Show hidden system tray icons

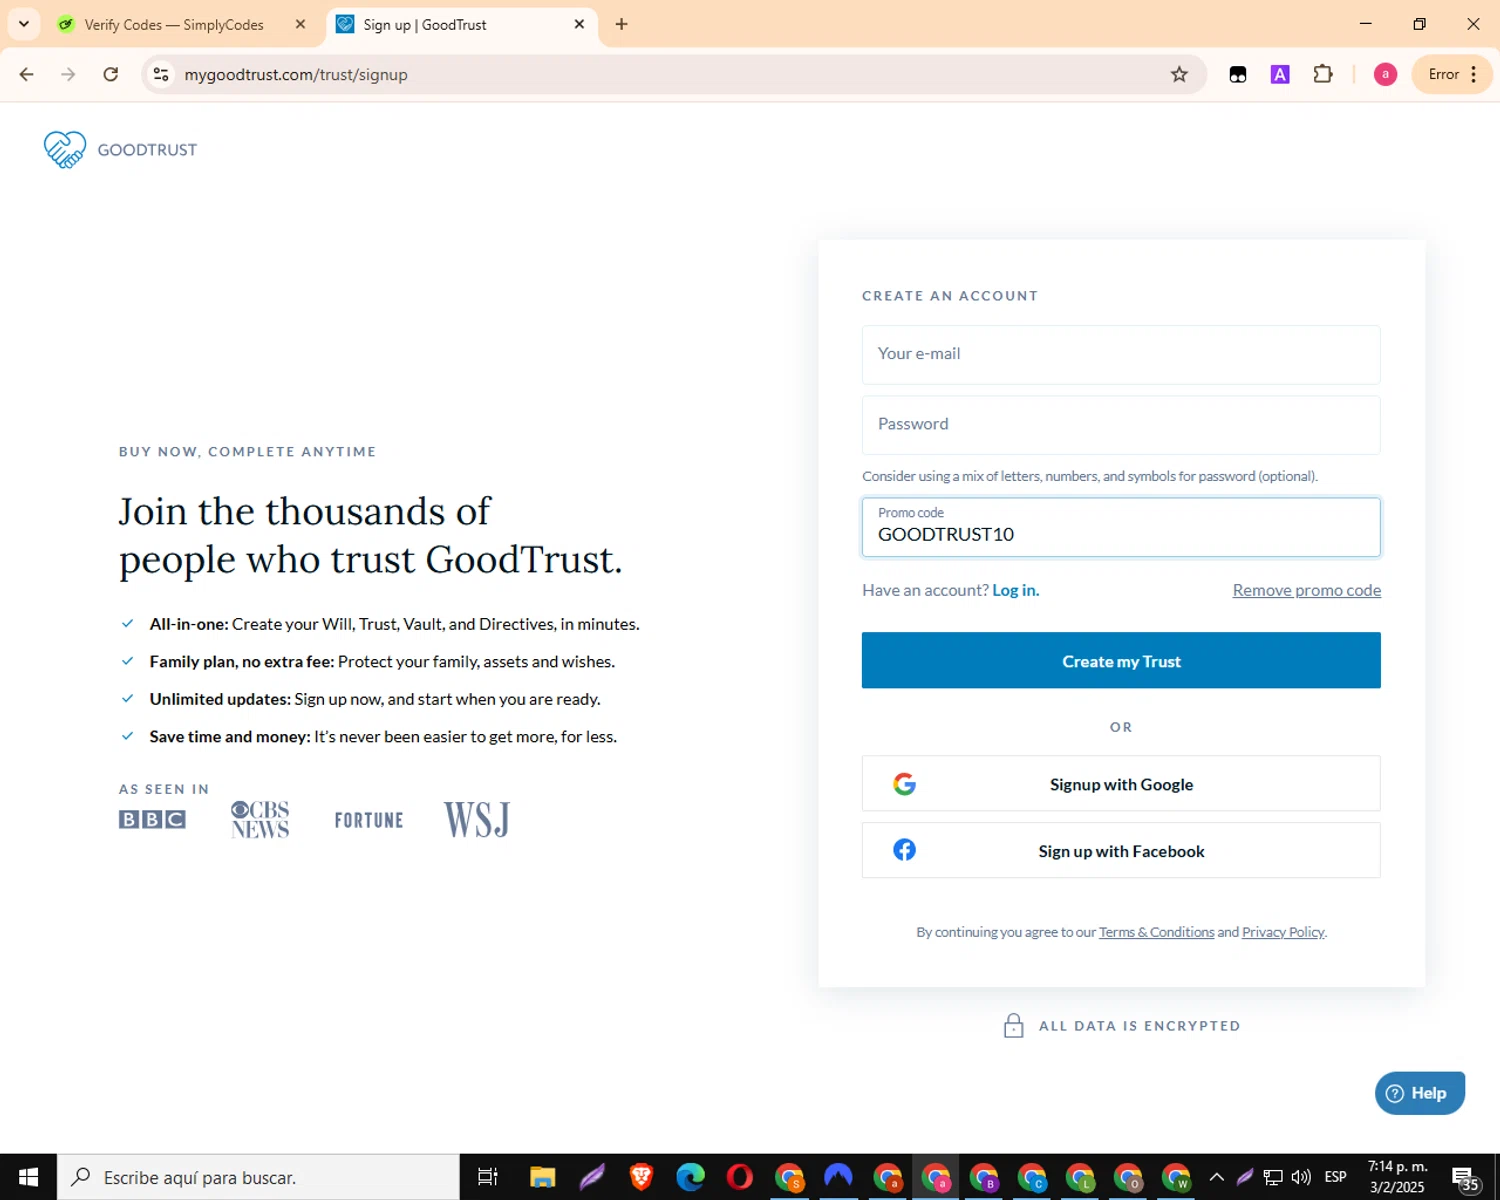tap(1216, 1177)
